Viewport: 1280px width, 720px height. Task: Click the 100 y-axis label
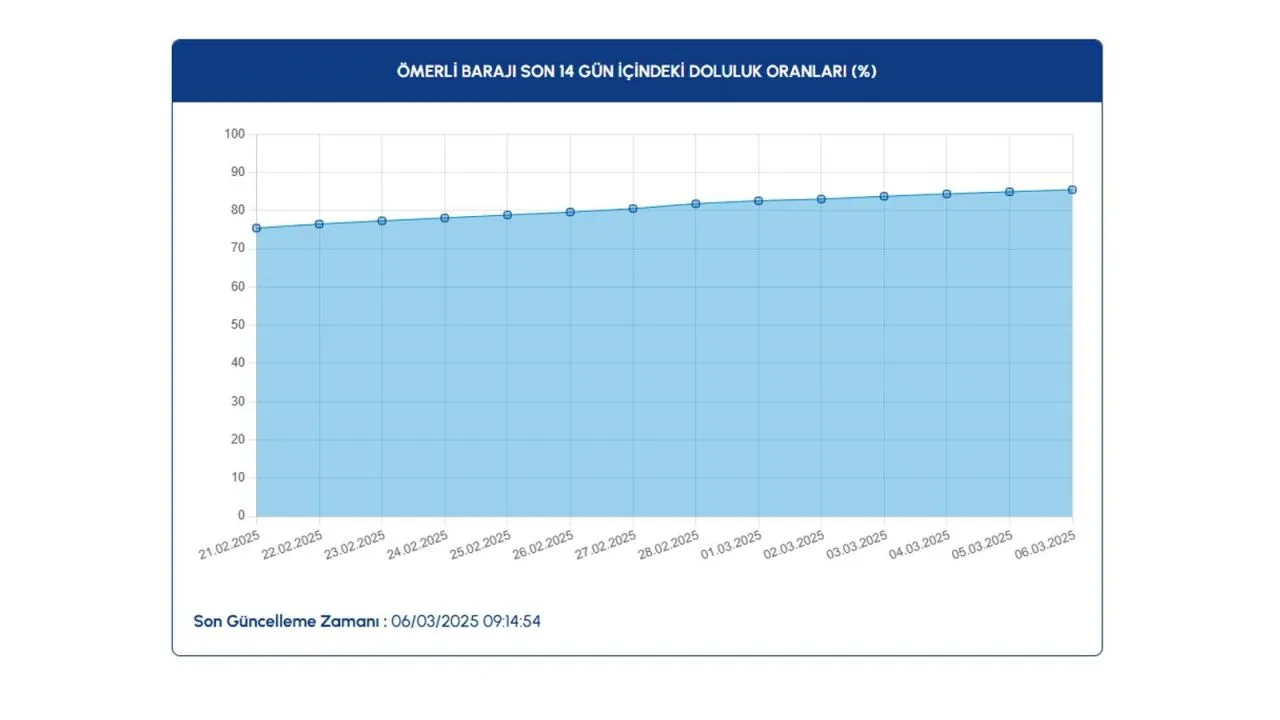point(235,133)
